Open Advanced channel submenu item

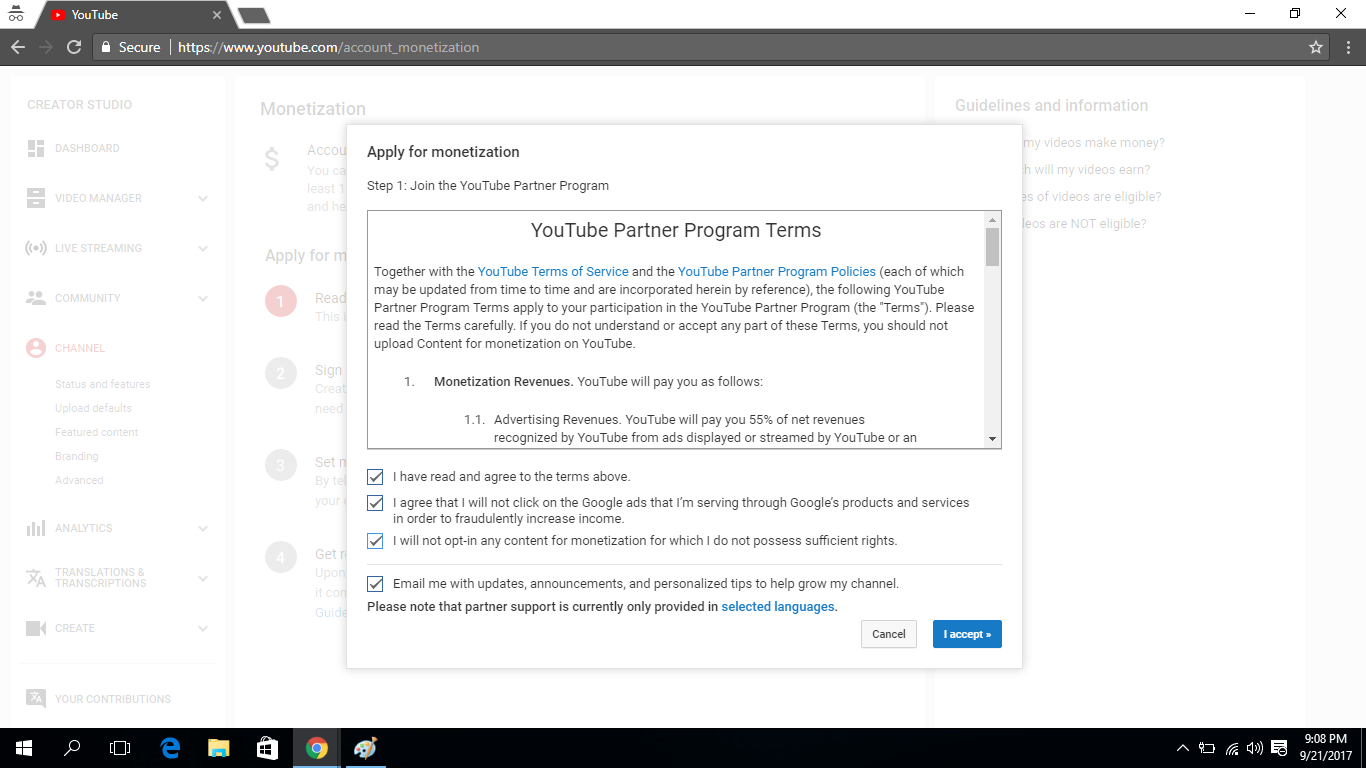point(79,480)
